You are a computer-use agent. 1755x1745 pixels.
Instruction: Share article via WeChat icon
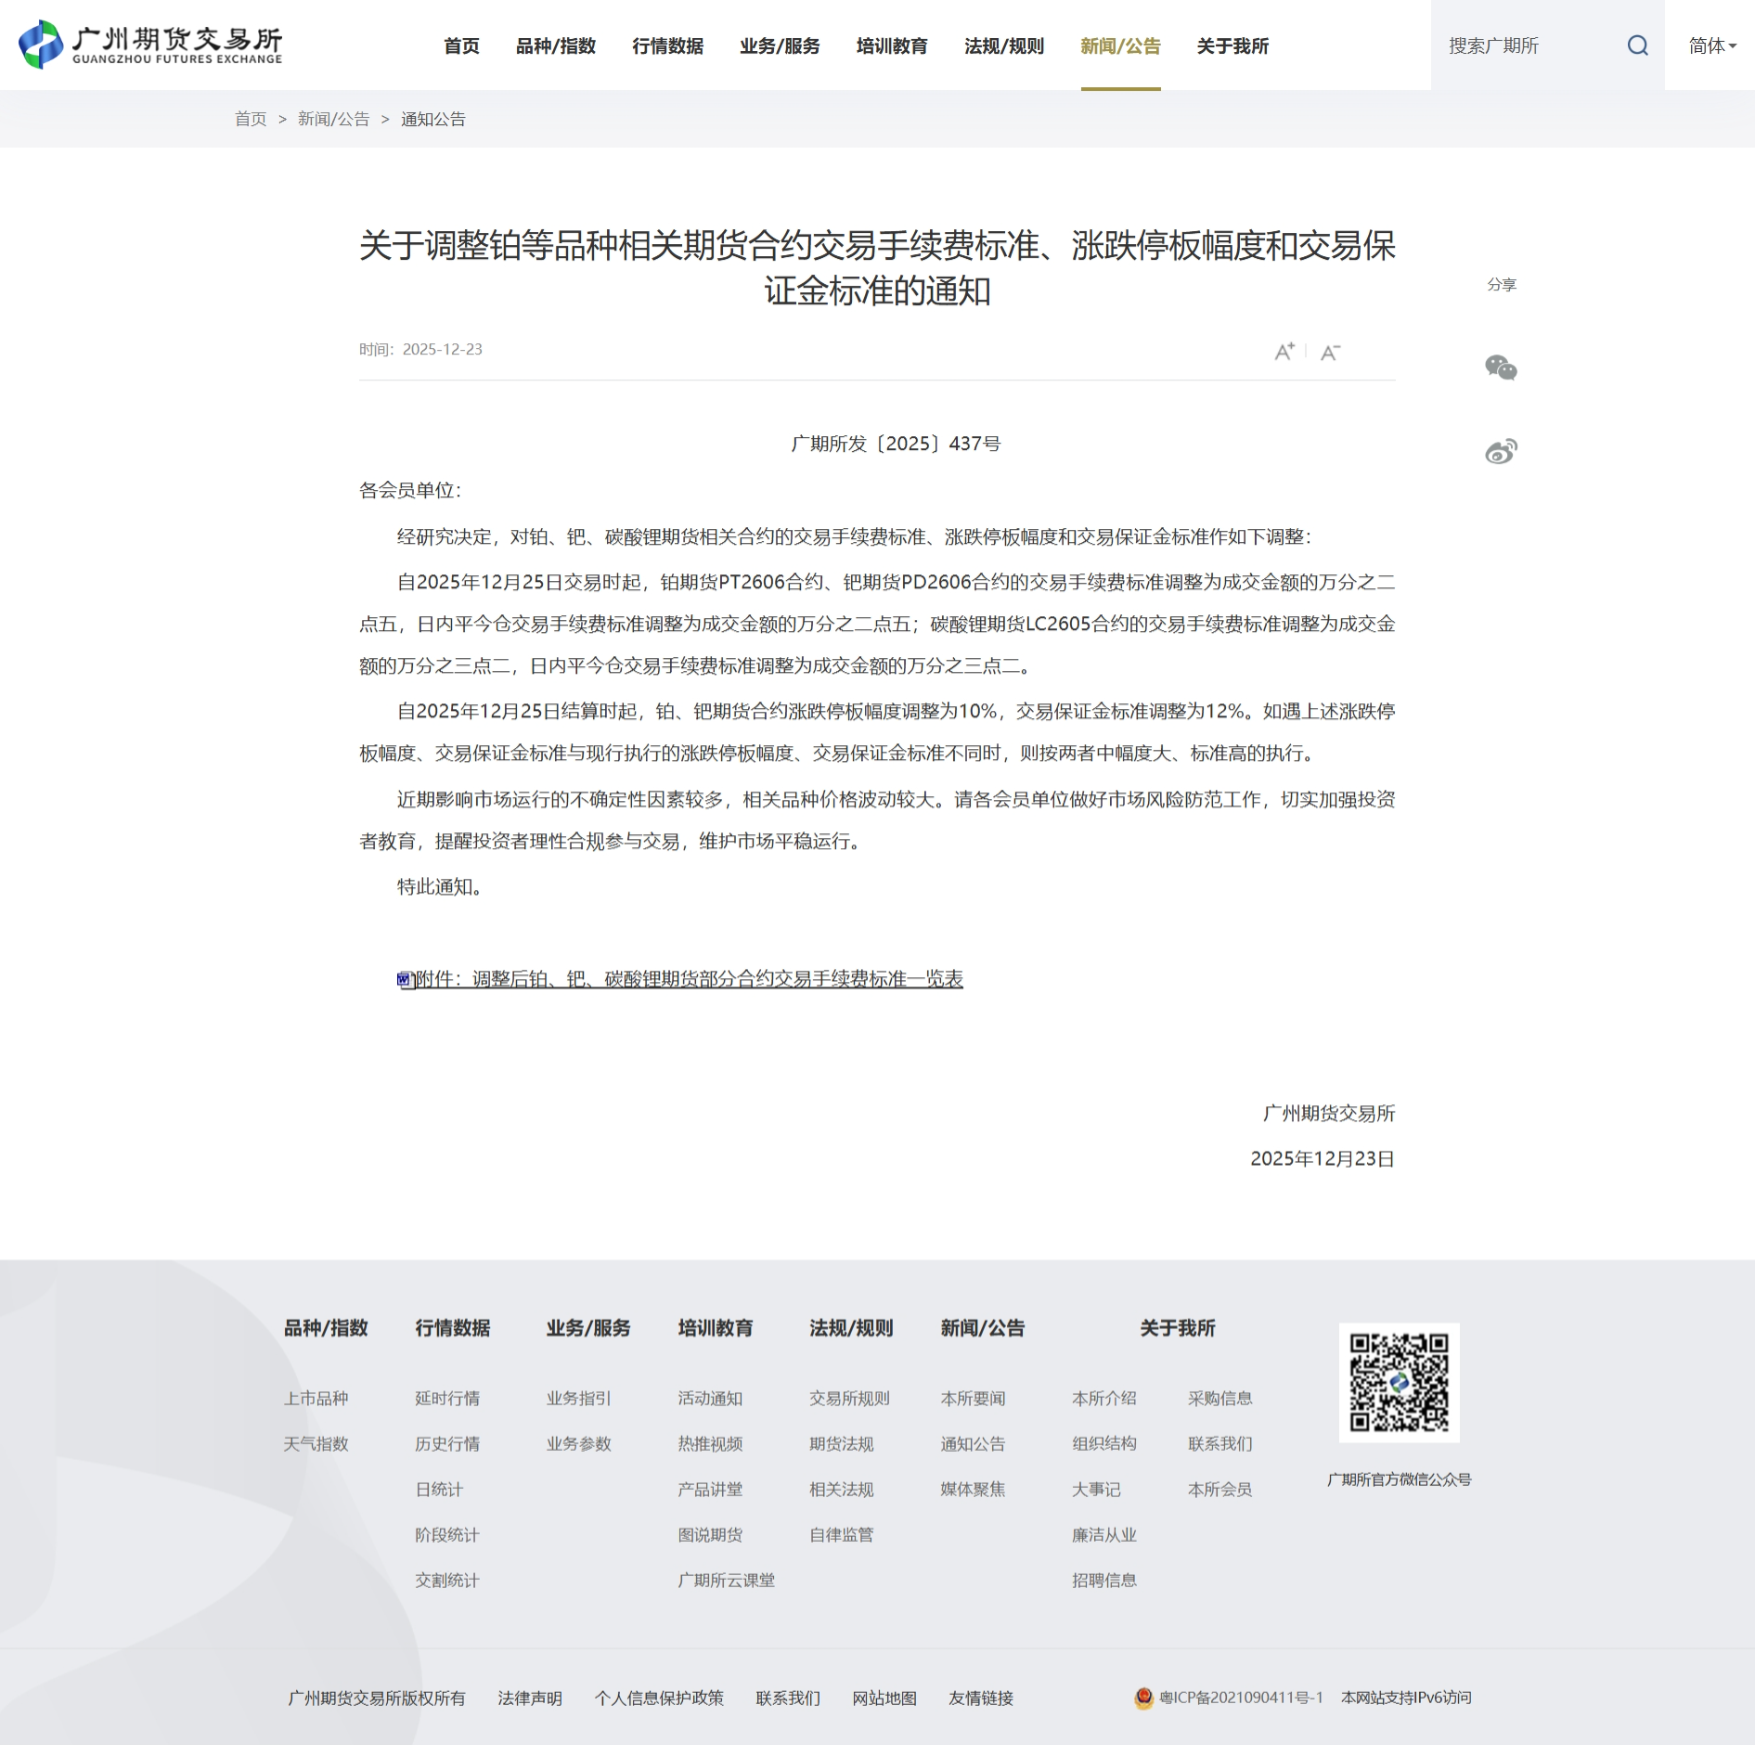[1500, 368]
